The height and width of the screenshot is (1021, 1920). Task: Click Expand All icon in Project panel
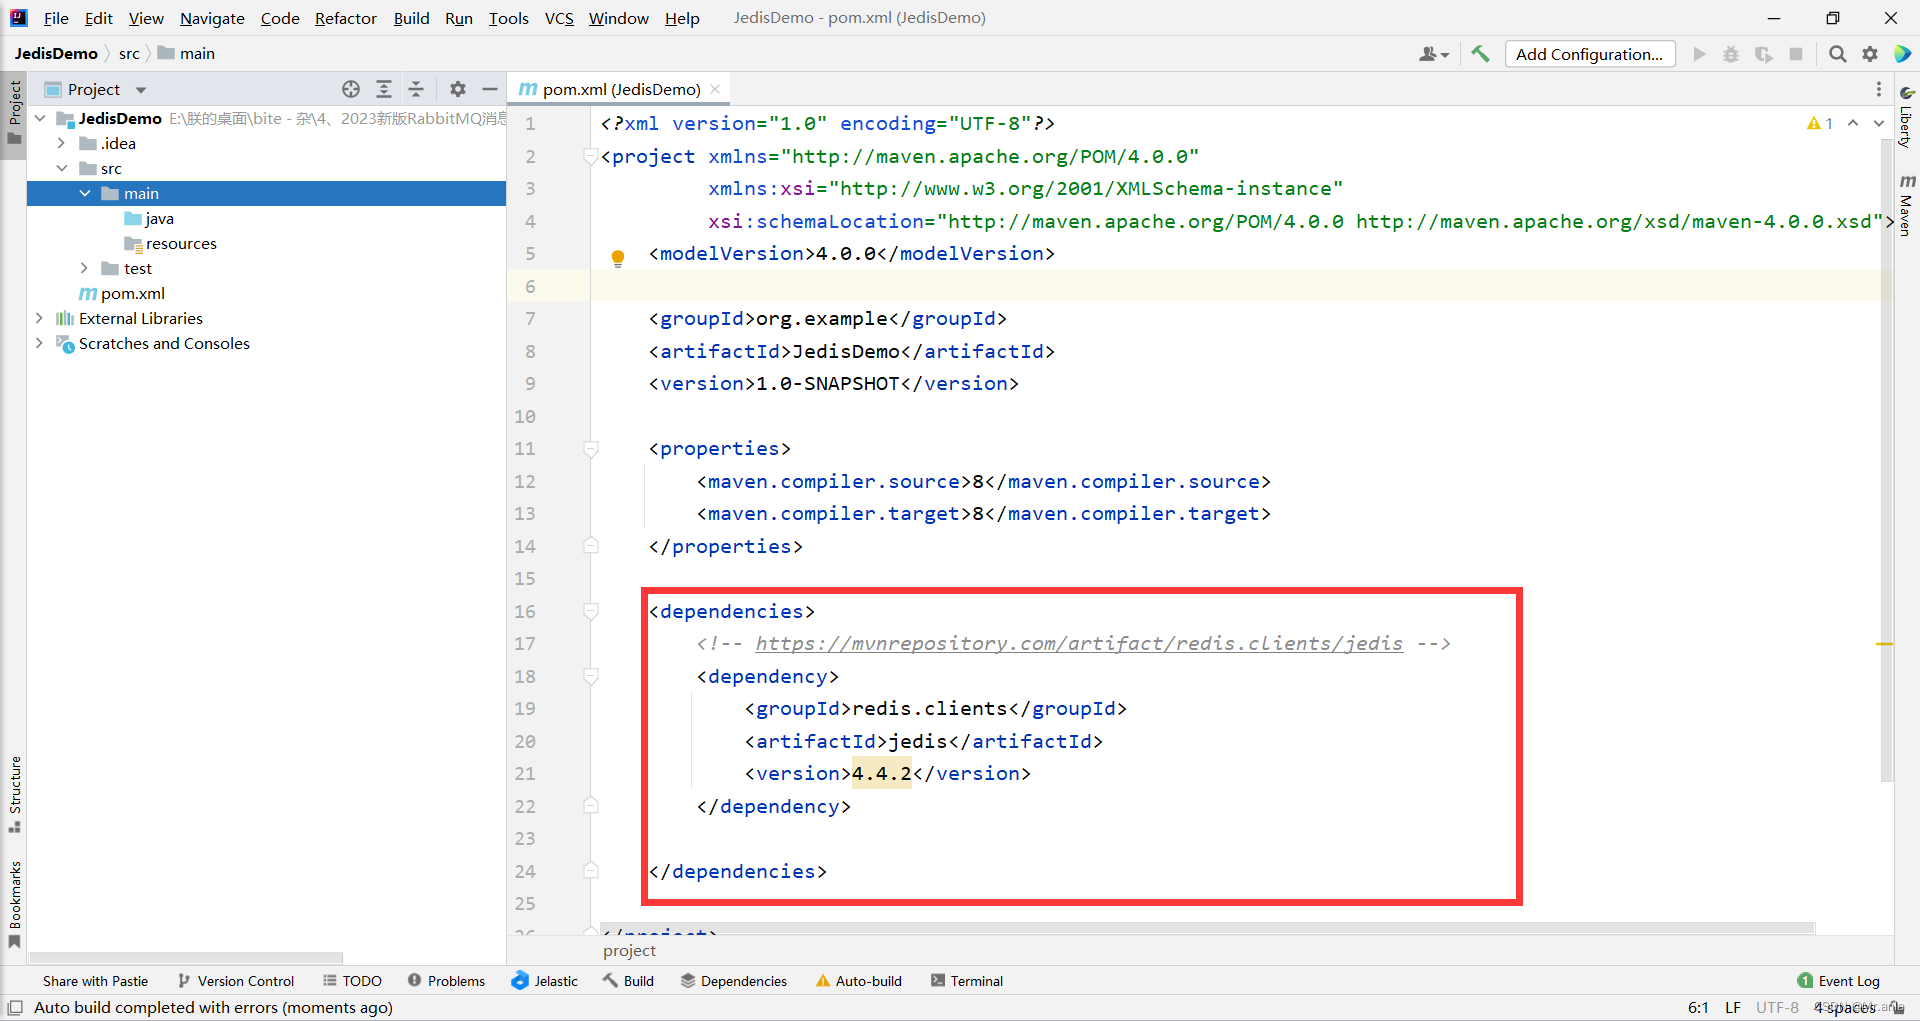[x=383, y=89]
